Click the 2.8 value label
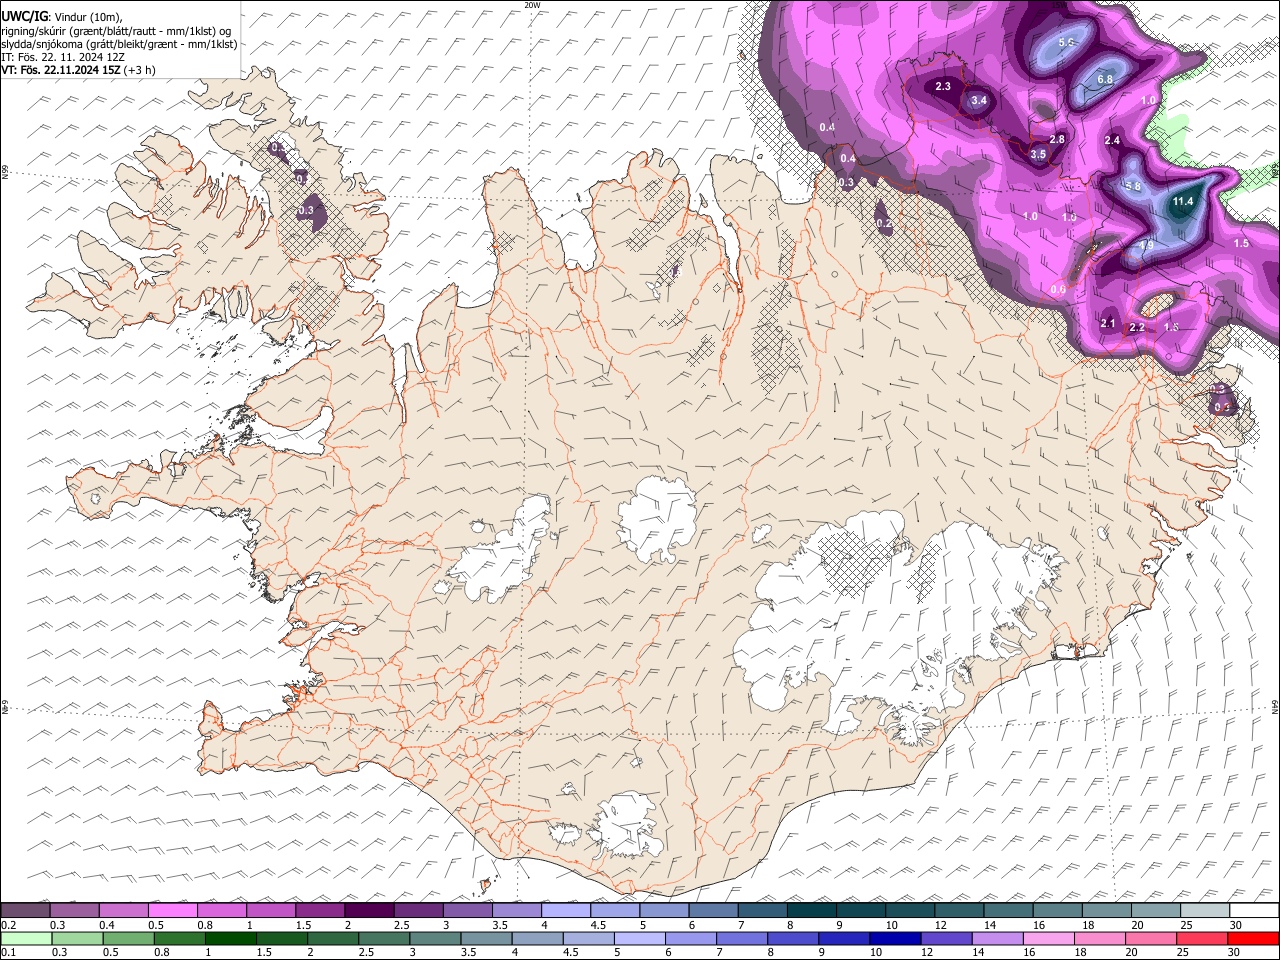 [x=1057, y=139]
